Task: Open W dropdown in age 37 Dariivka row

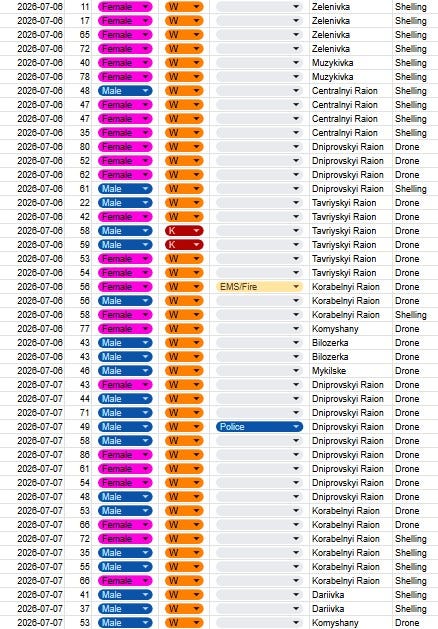Action: pyautogui.click(x=184, y=609)
